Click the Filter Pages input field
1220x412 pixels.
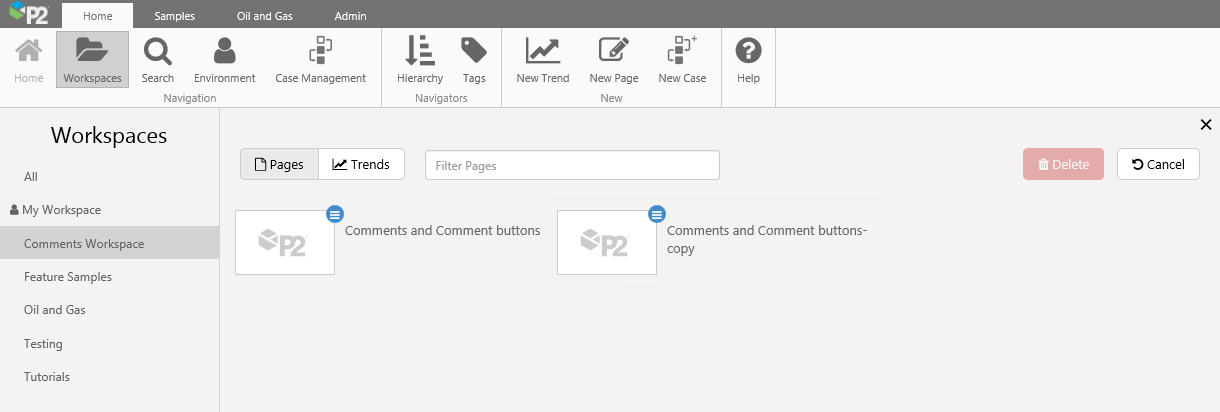(572, 165)
